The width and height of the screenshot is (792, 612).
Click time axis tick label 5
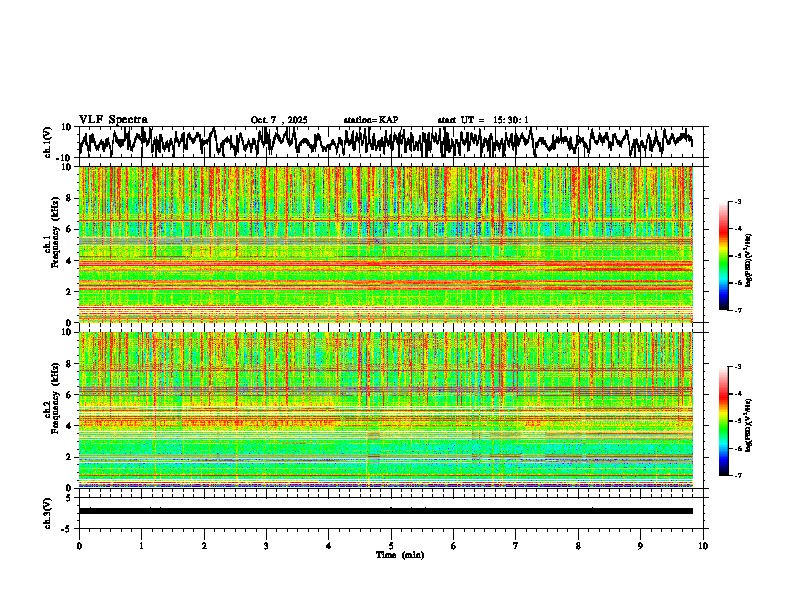(x=391, y=546)
